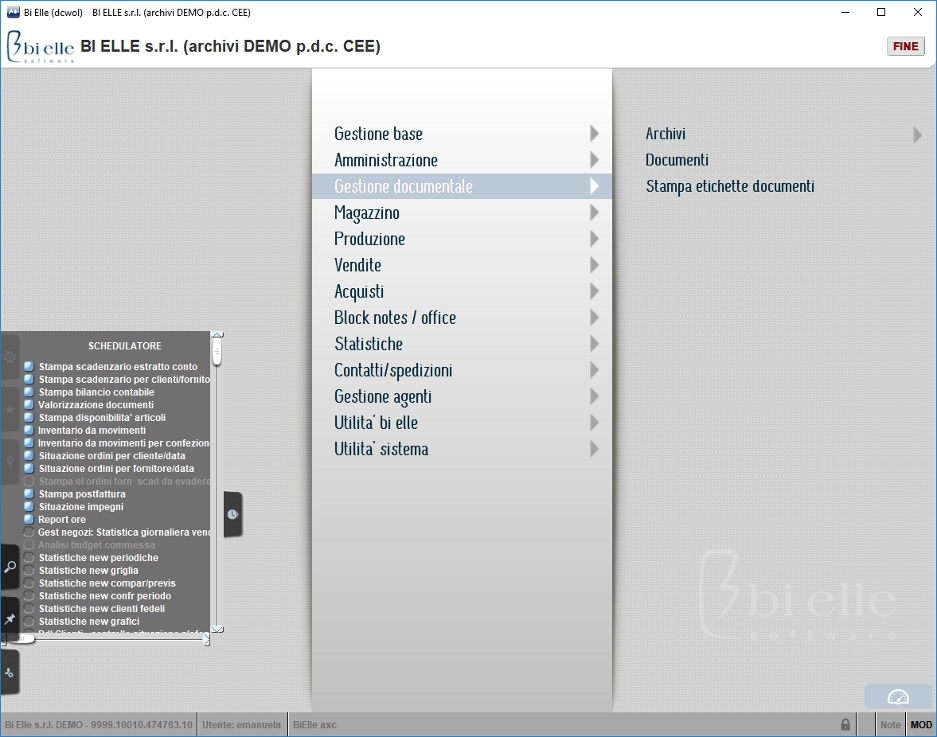937x737 pixels.
Task: Toggle the Report ore checkbox
Action: point(29,519)
